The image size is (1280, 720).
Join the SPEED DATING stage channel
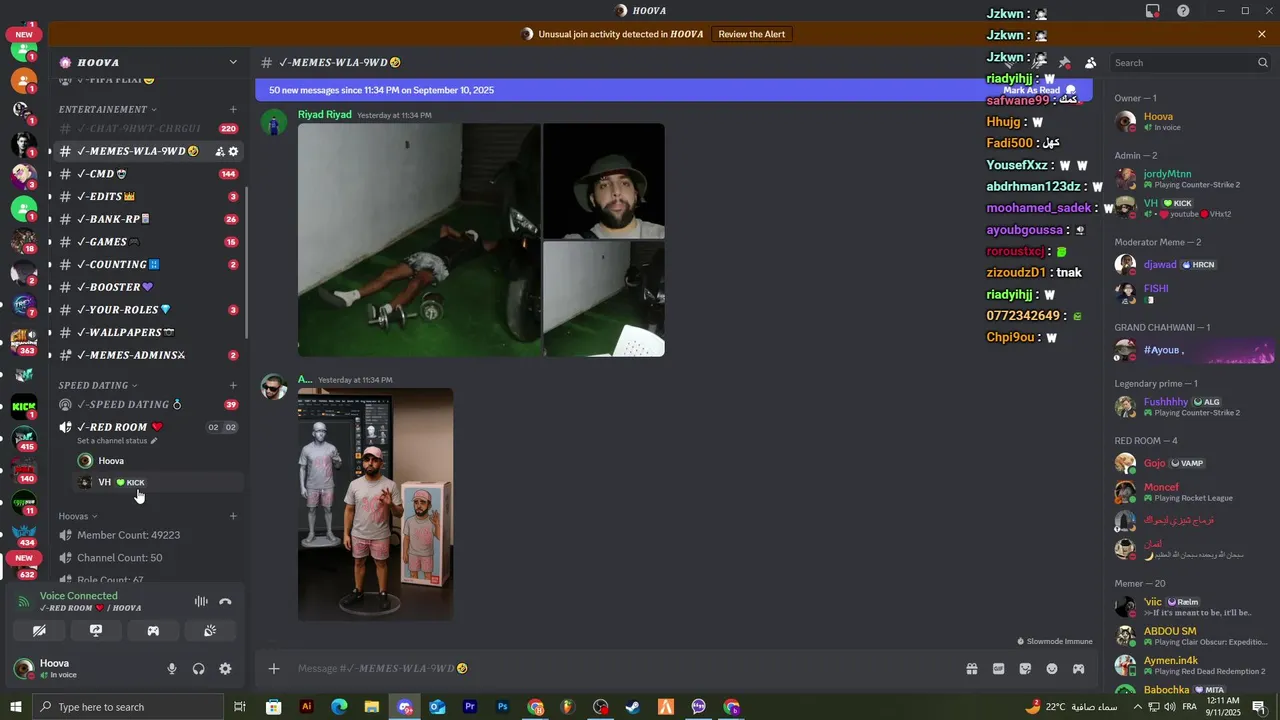(x=149, y=405)
